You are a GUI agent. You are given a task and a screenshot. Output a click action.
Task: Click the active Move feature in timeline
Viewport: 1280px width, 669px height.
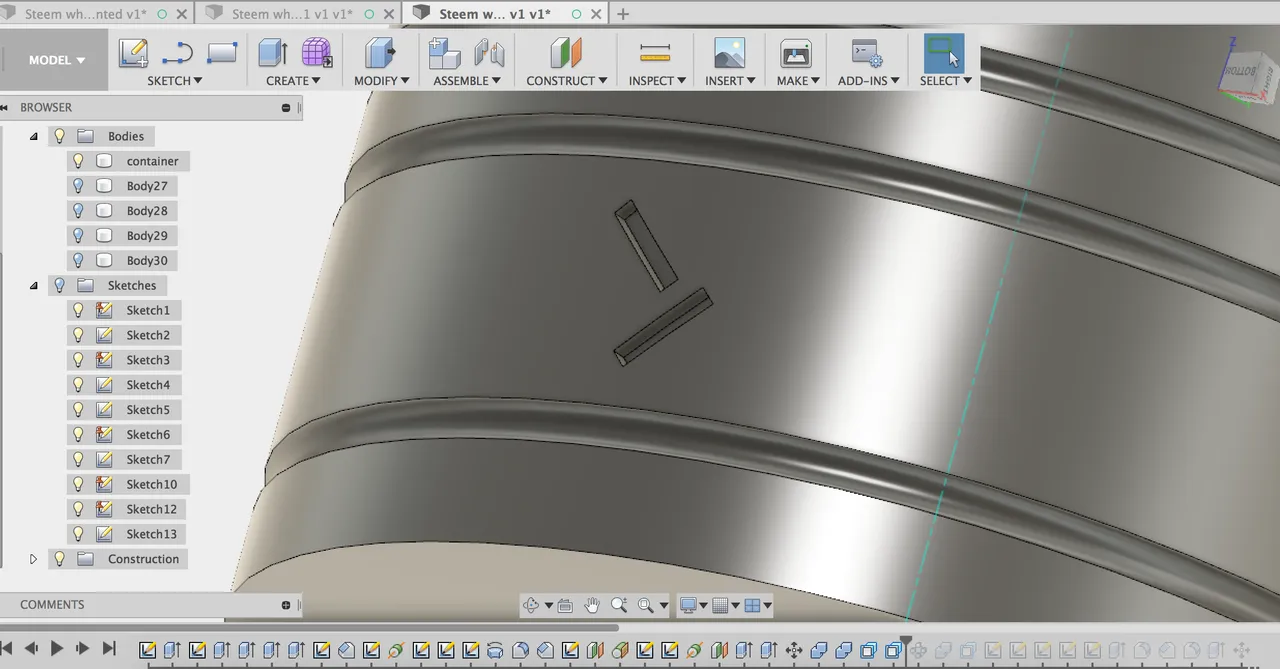pyautogui.click(x=794, y=650)
